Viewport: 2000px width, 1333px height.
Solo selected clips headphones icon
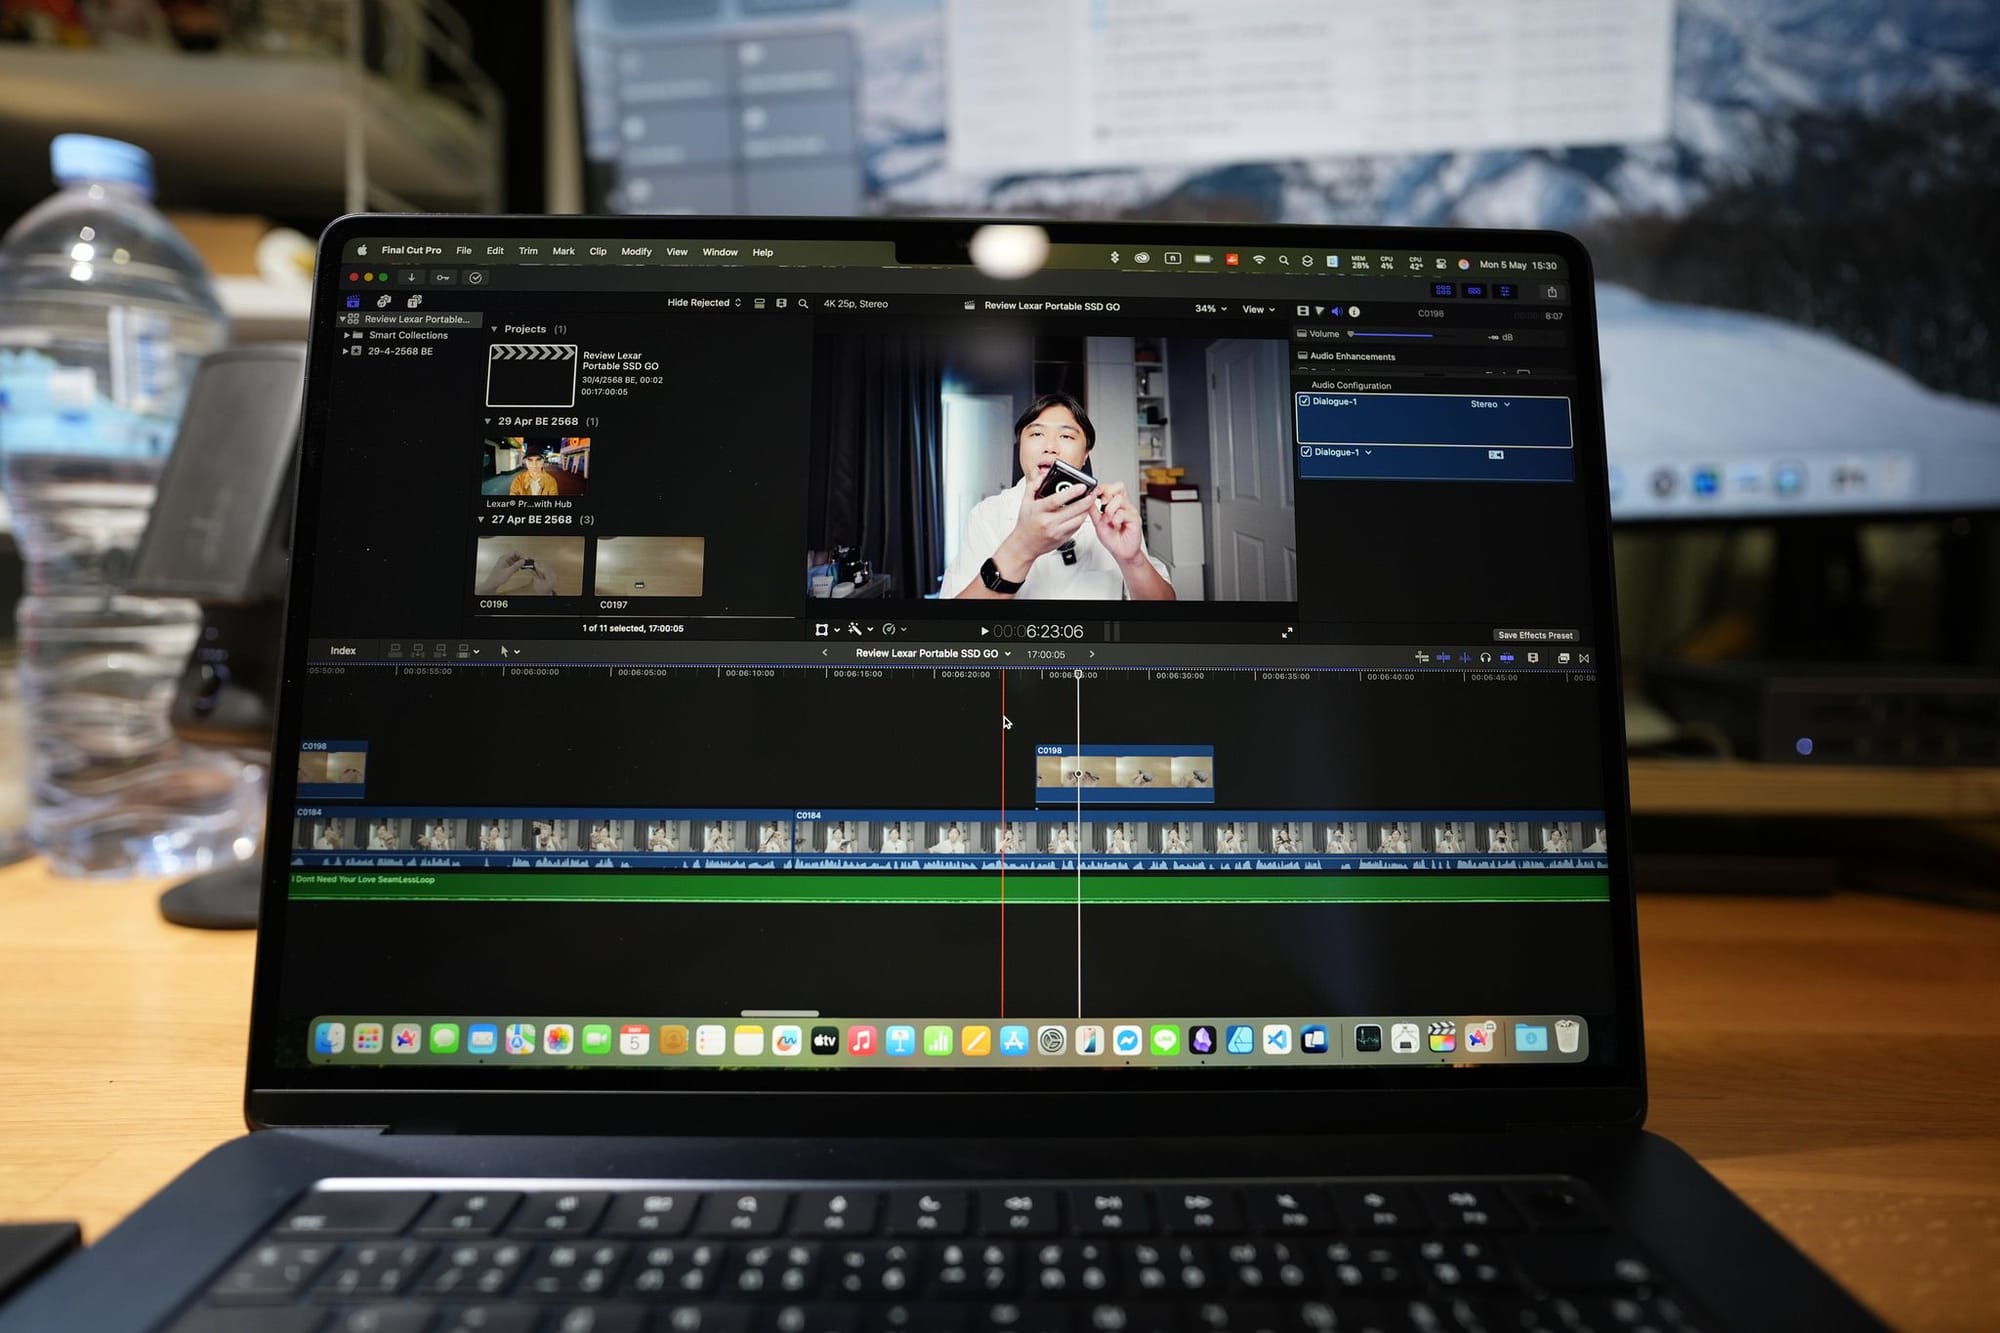coord(1486,657)
